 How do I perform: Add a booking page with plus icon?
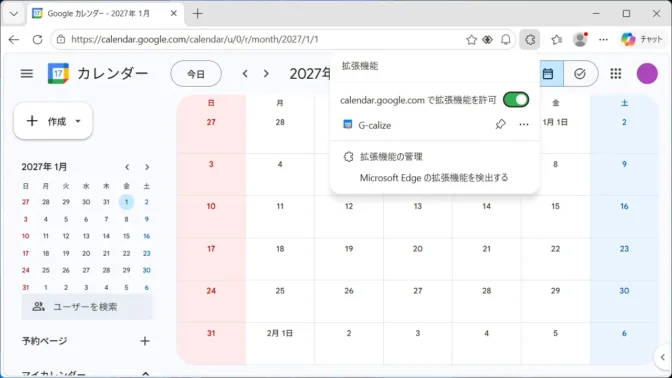(x=145, y=341)
